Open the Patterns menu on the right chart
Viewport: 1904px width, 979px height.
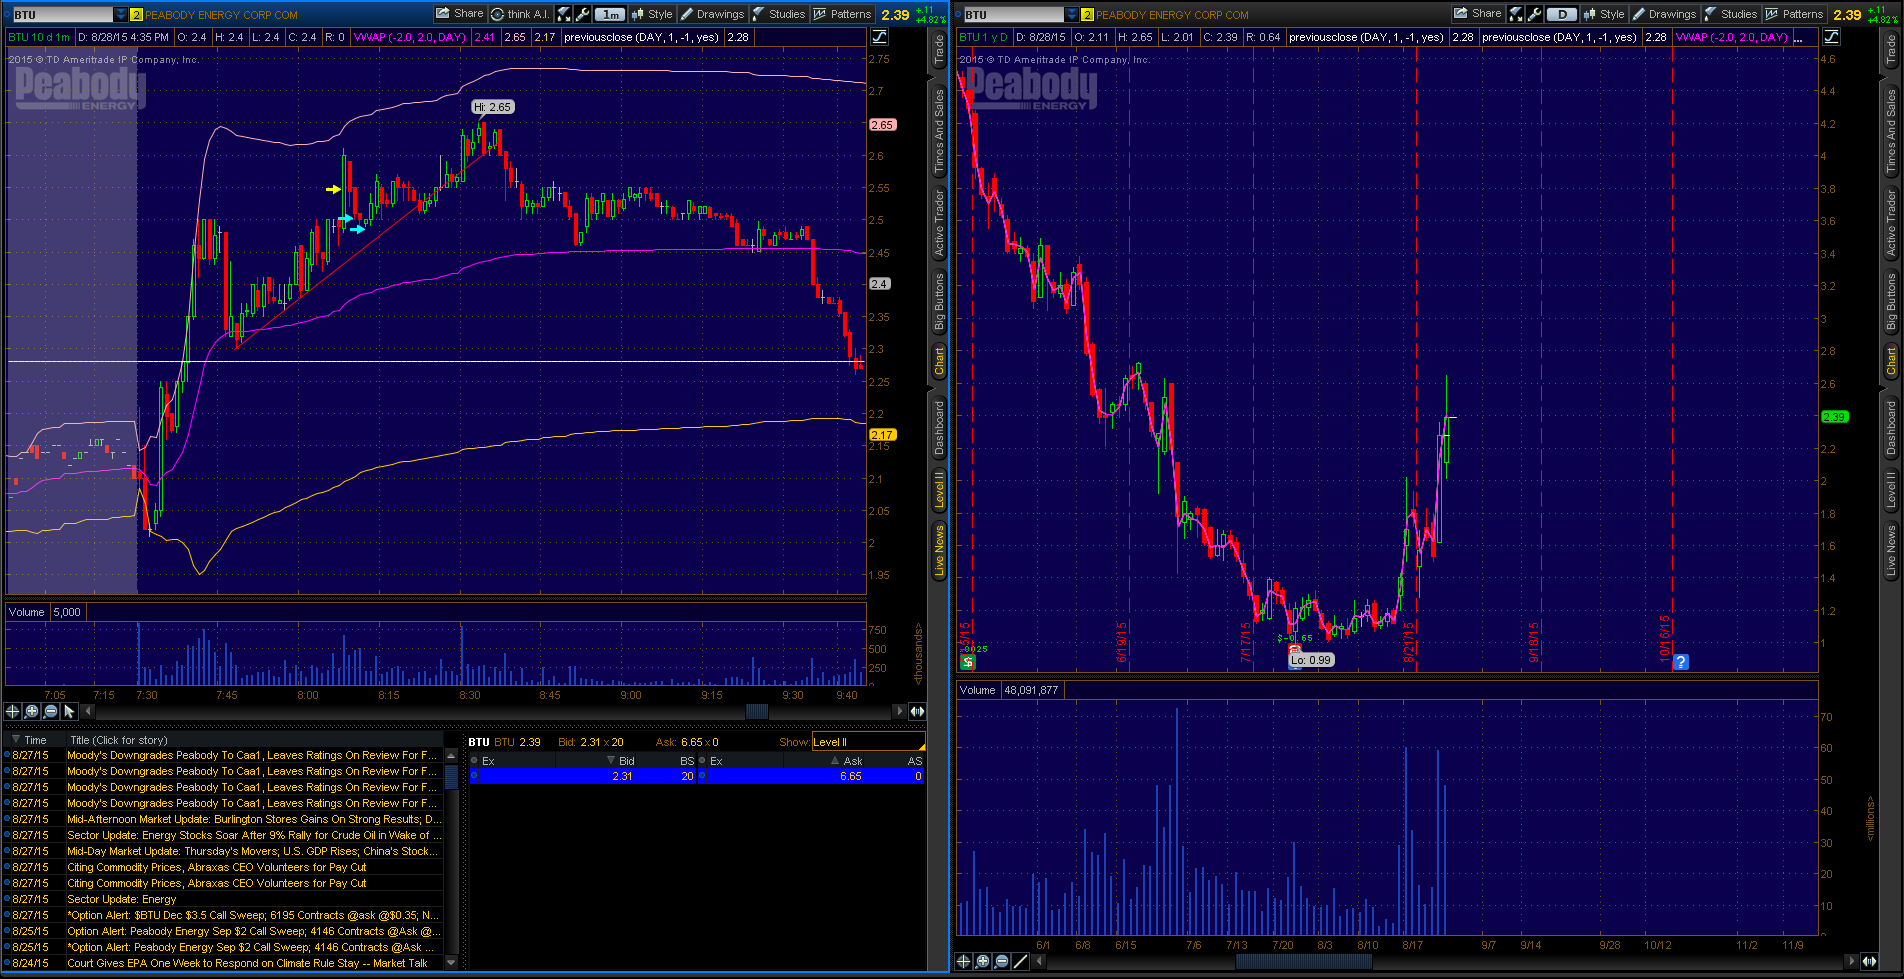click(1795, 14)
